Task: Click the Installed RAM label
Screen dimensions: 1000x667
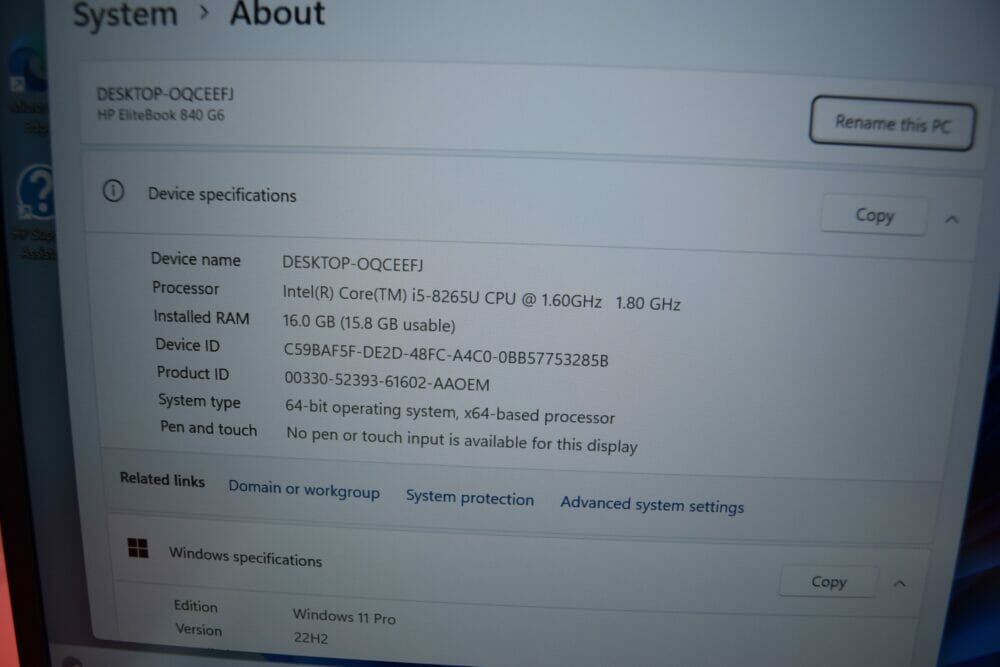Action: pos(201,317)
